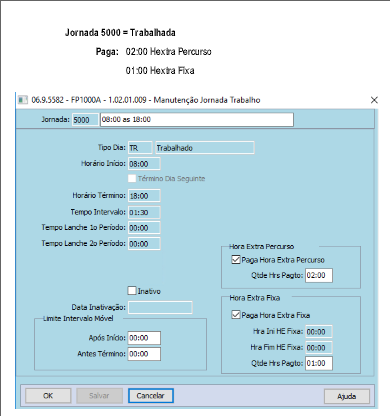Close the Manutenção Jornada Trabalho window

[374, 100]
